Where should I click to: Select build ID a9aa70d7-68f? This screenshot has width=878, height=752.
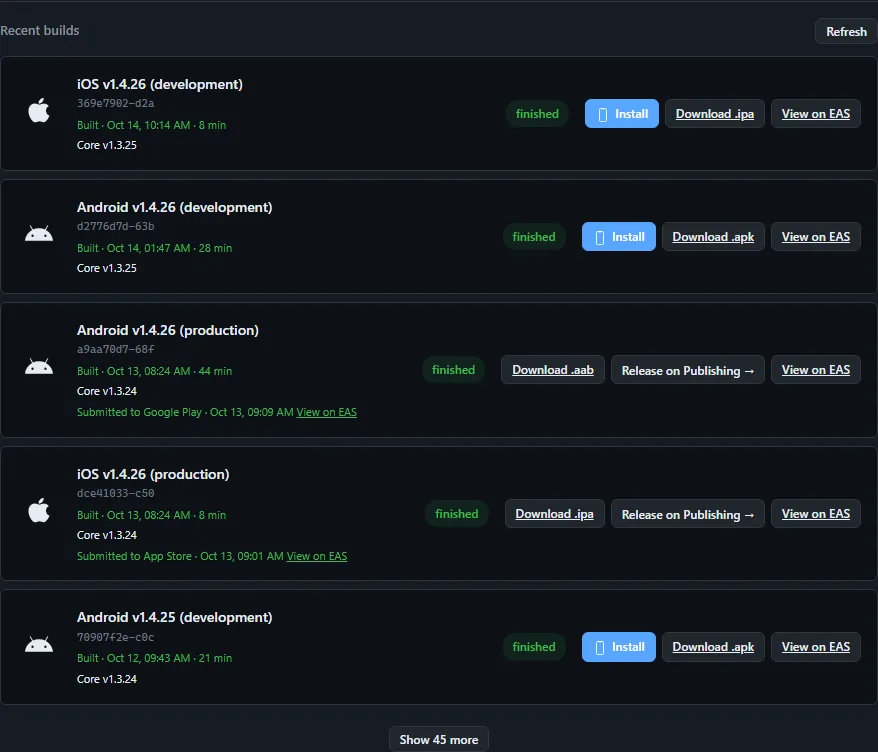point(115,349)
